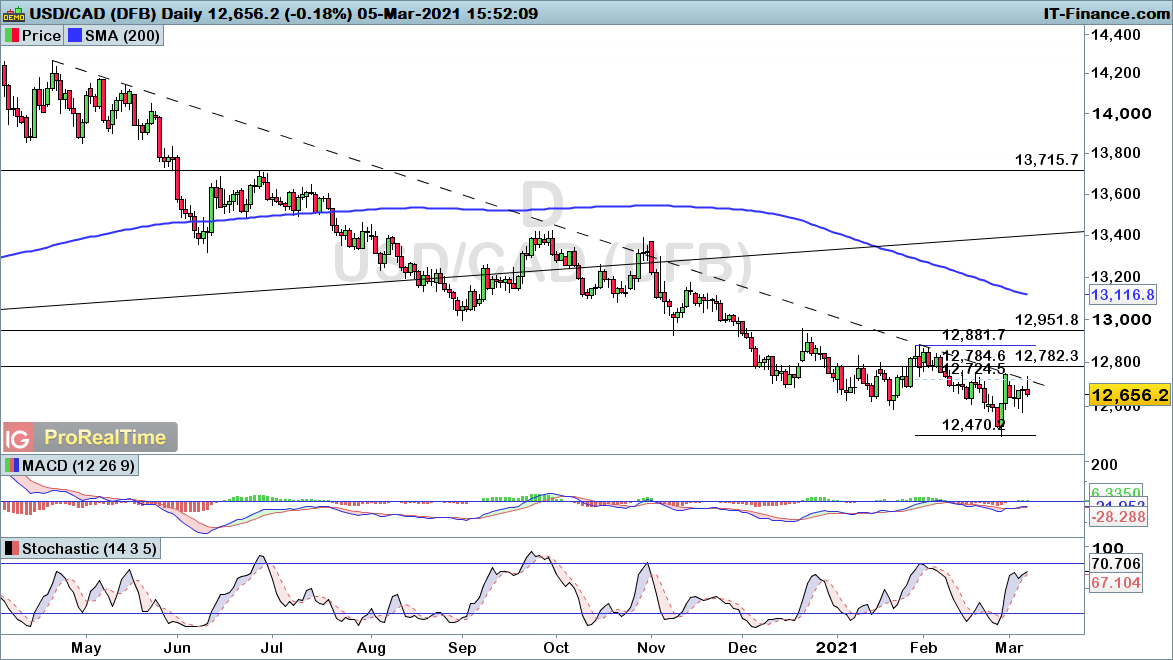Click the IG logo in the watermark
The height and width of the screenshot is (660, 1173).
[17, 438]
